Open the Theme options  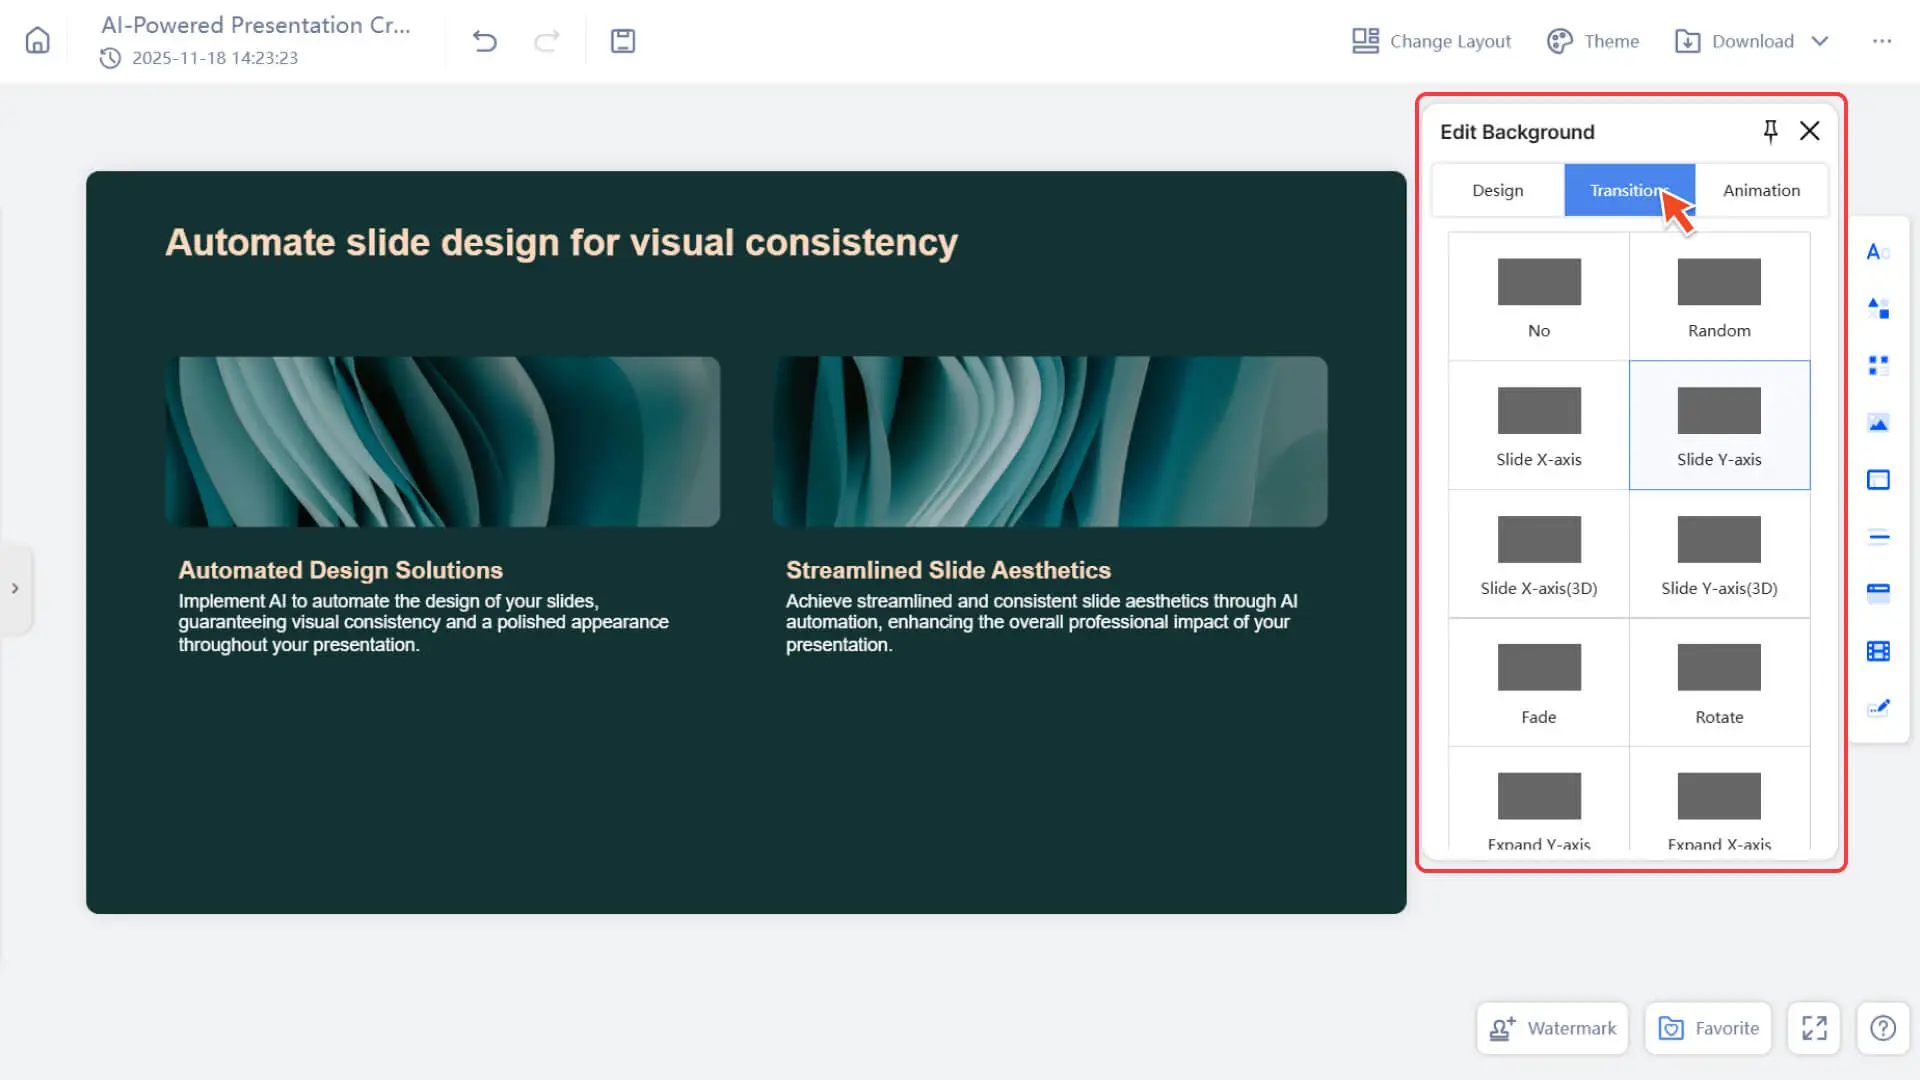pyautogui.click(x=1593, y=41)
